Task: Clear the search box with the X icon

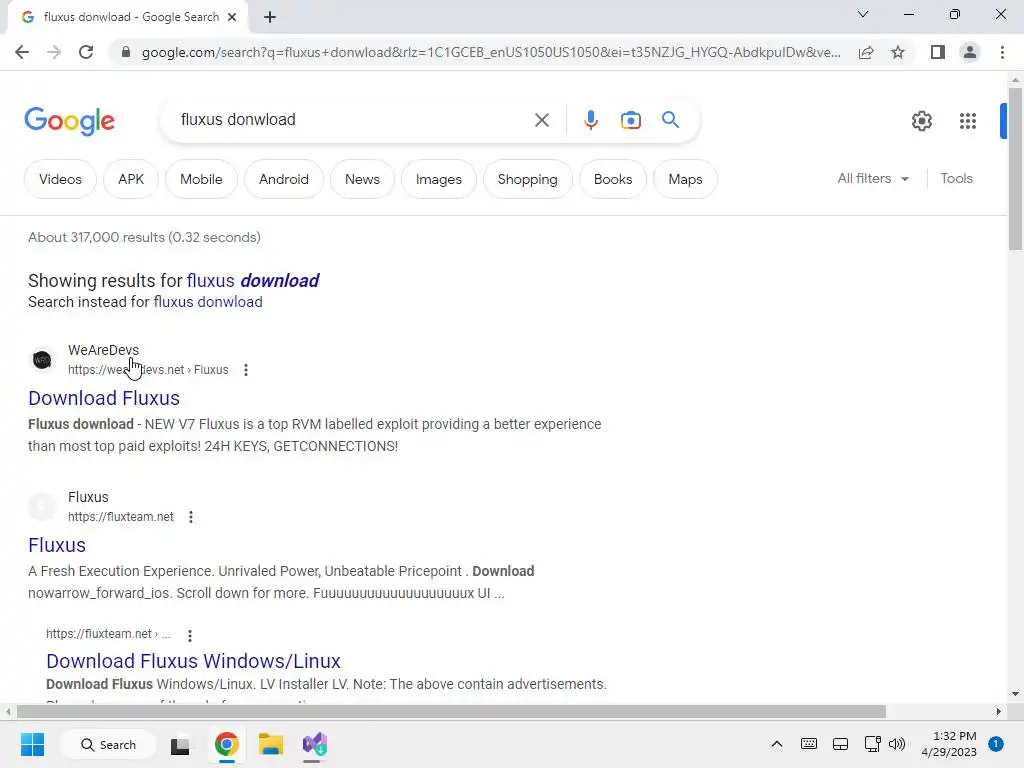Action: point(541,120)
